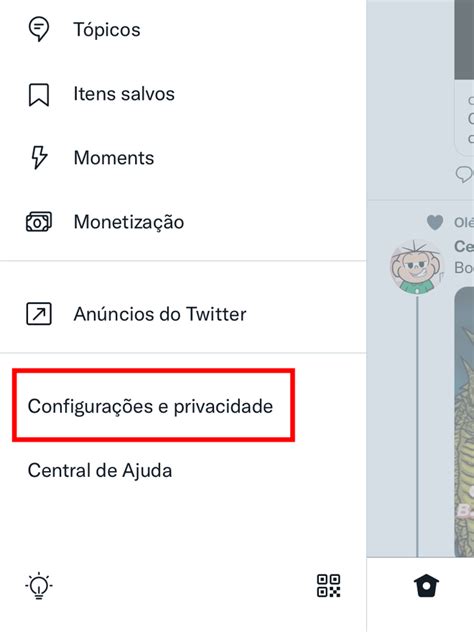This screenshot has width=474, height=632.
Task: Open the QR code icon
Action: point(328,586)
